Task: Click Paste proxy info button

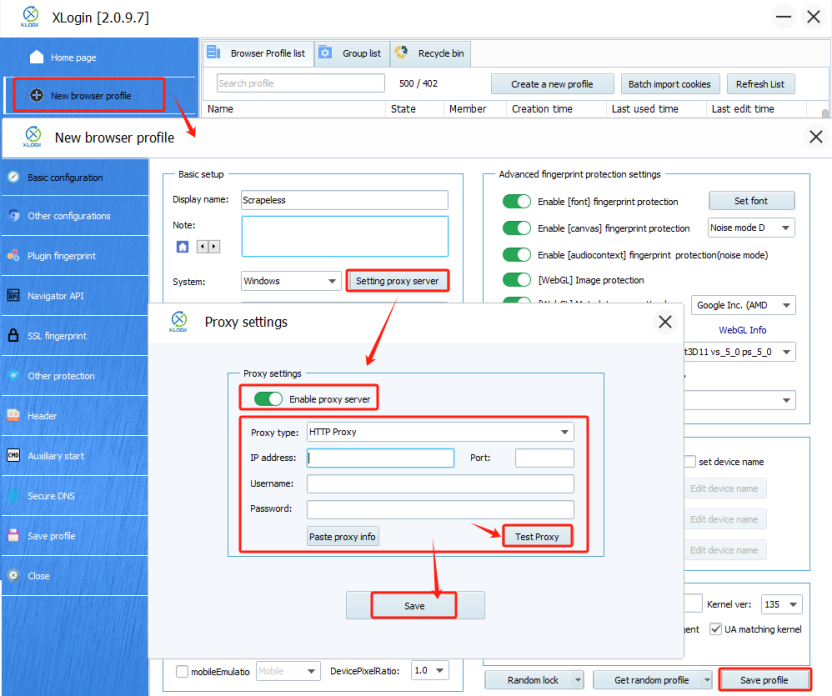Action: coord(342,536)
